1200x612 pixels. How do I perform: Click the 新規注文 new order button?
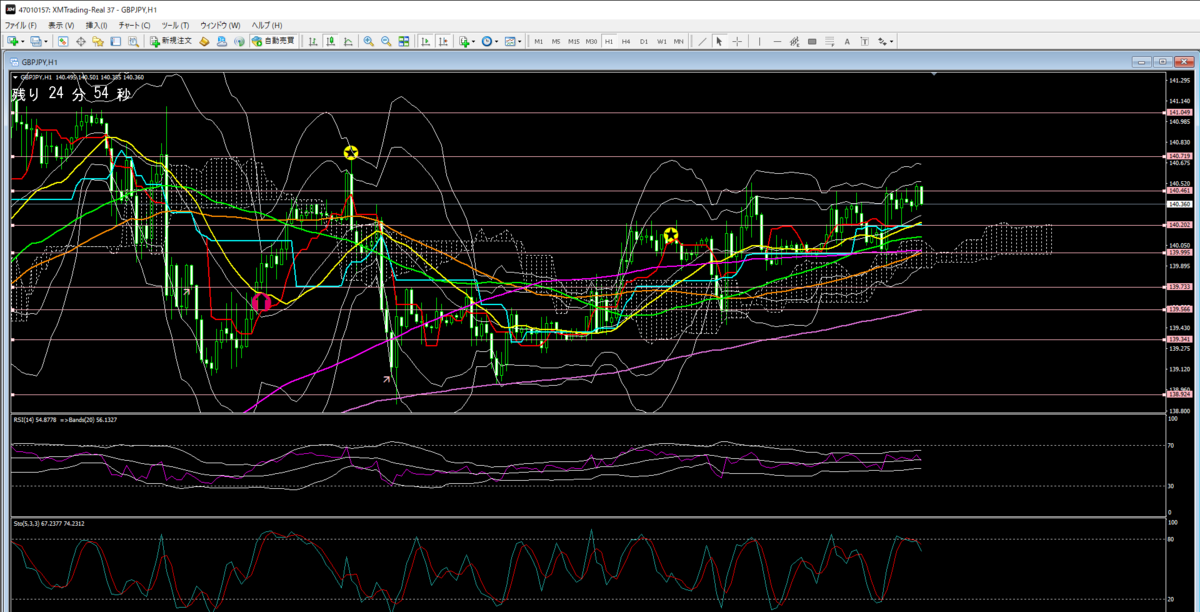[171, 41]
